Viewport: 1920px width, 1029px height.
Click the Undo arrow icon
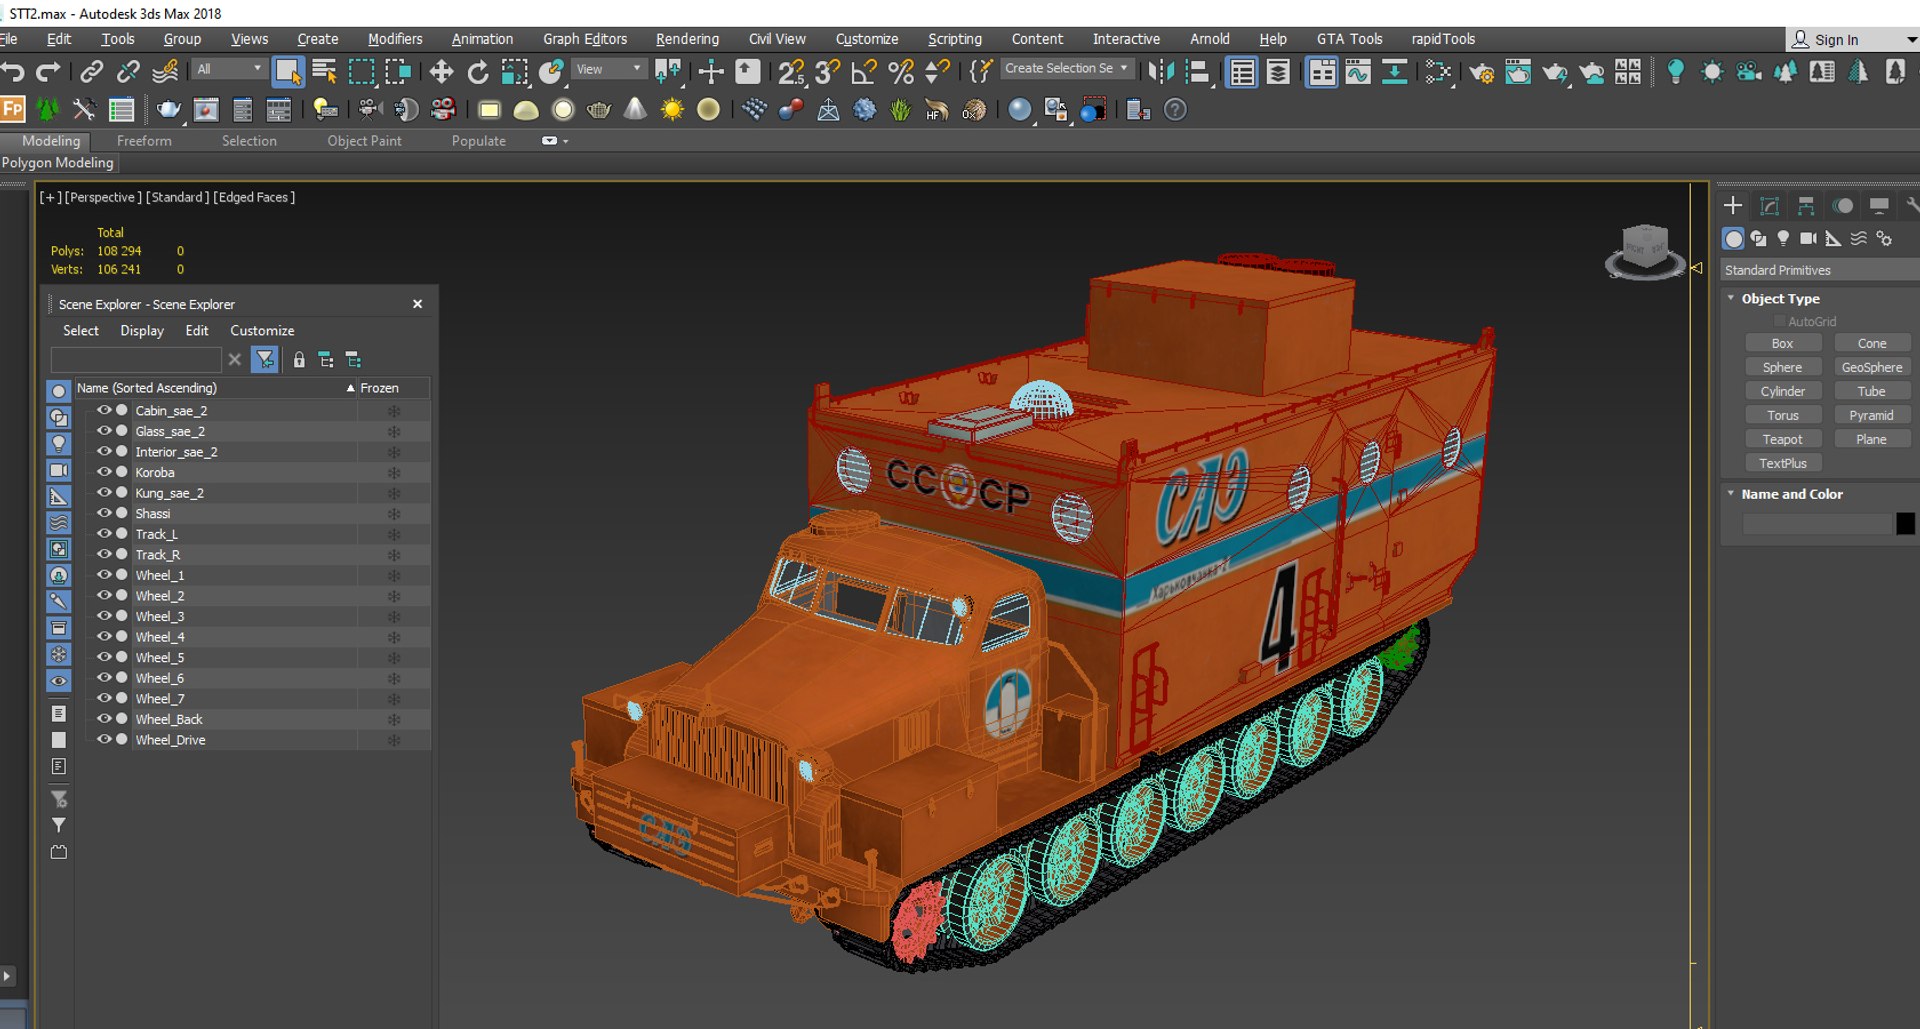[13, 72]
